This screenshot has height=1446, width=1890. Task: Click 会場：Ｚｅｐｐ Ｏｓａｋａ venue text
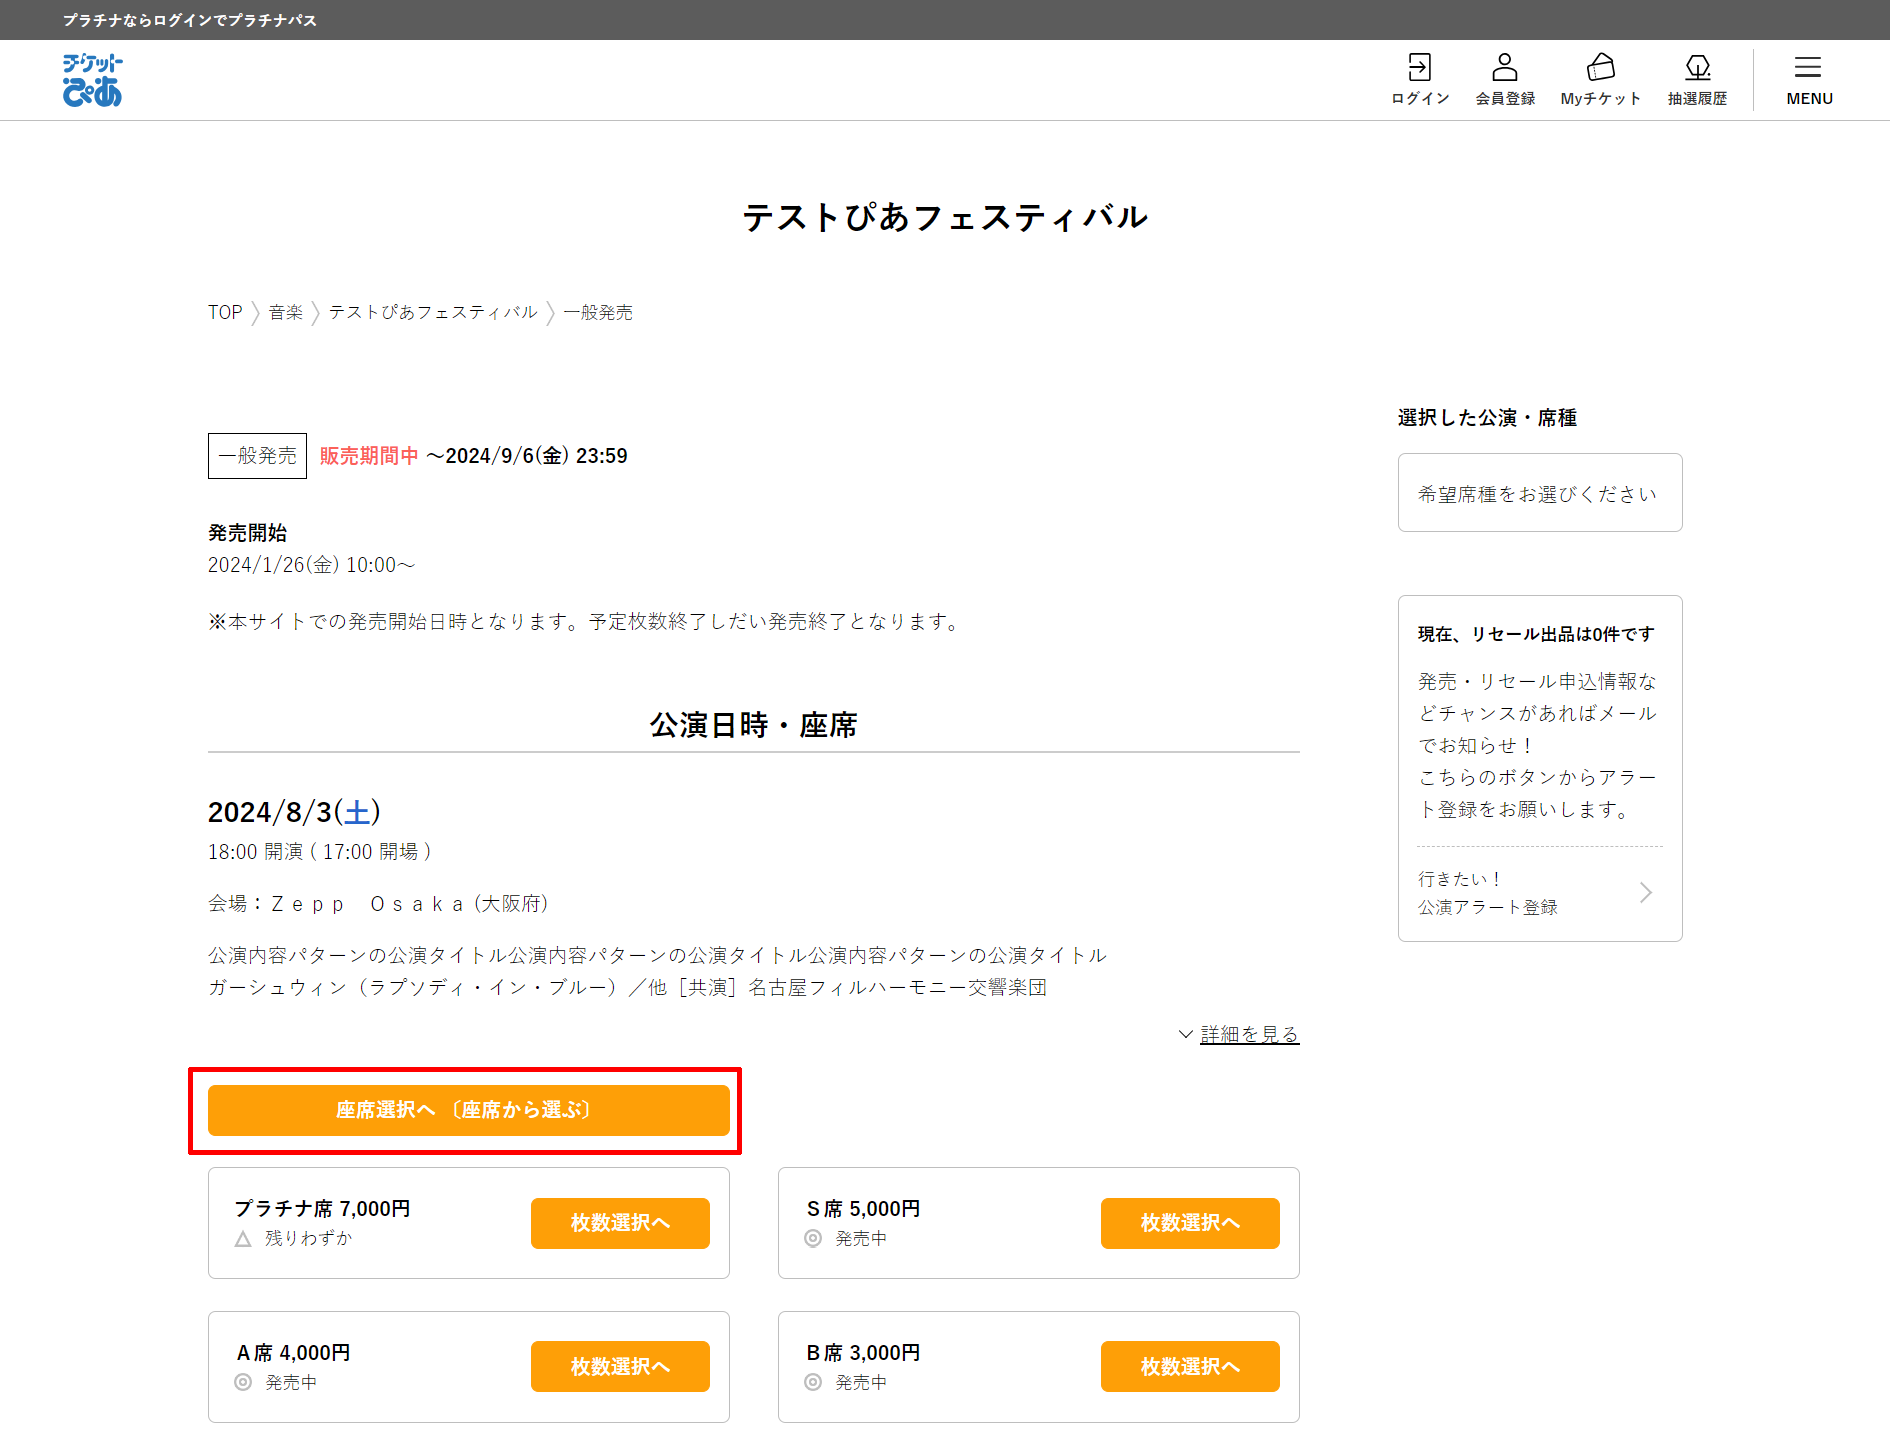(378, 904)
